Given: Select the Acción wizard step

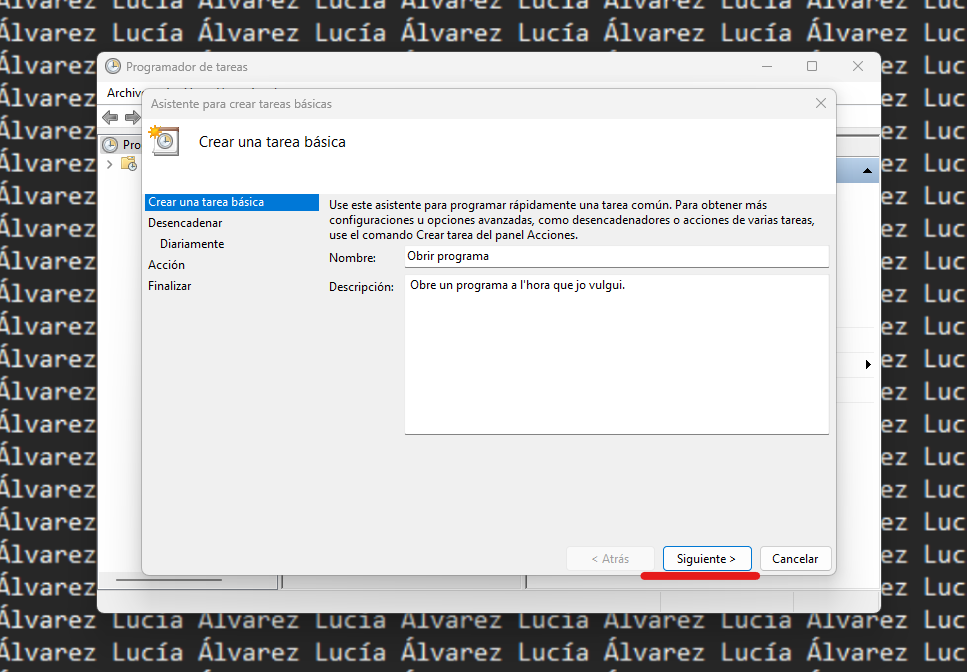Looking at the screenshot, I should 167,264.
